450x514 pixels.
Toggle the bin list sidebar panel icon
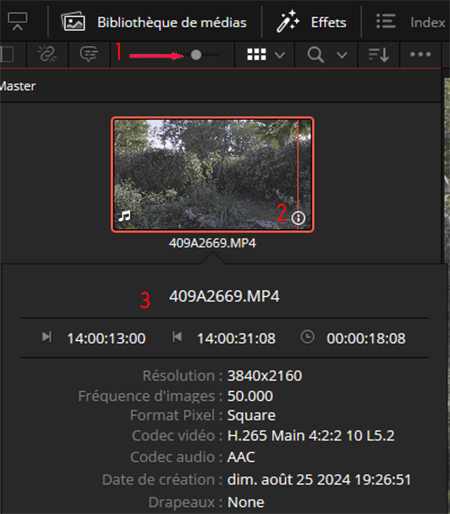[x=6, y=54]
